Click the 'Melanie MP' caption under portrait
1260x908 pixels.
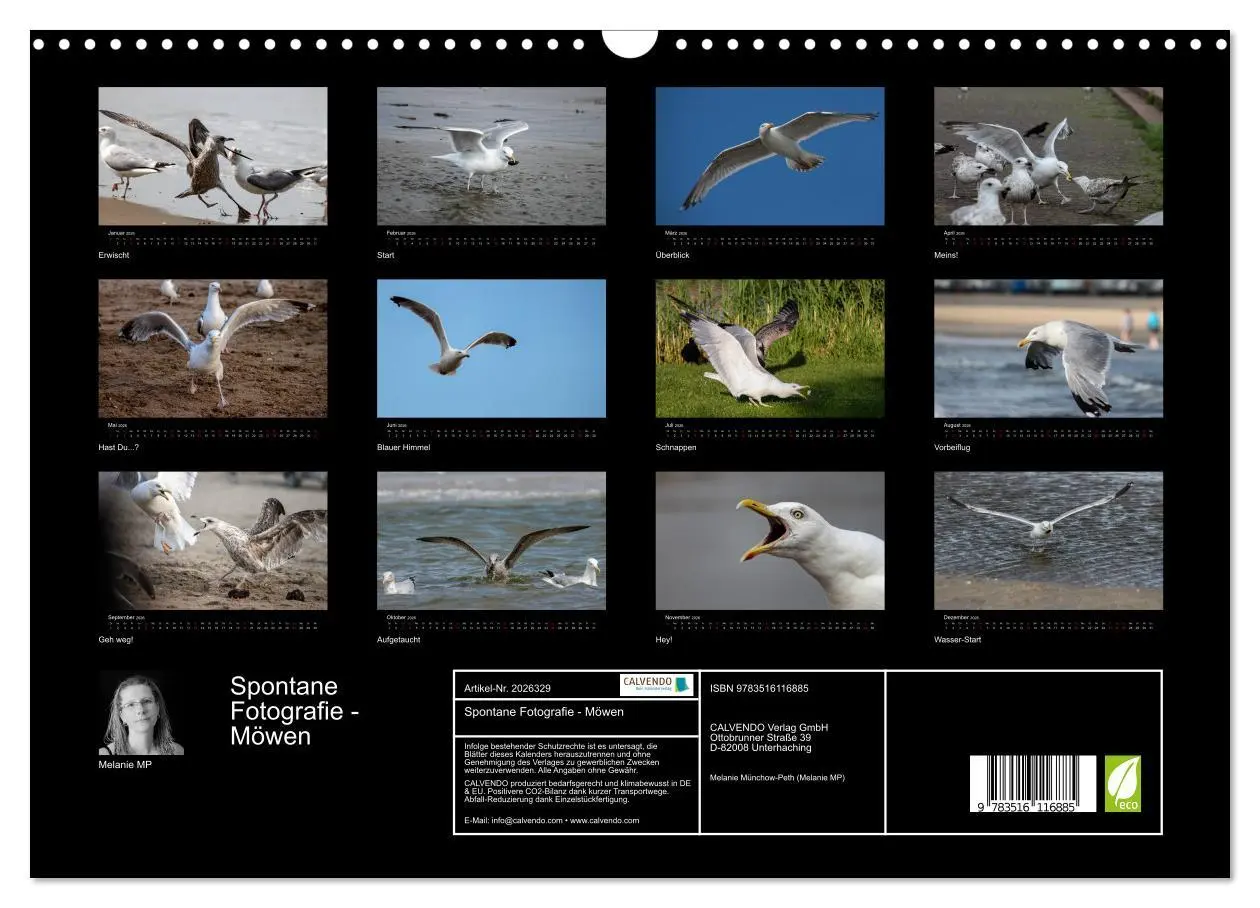pos(125,765)
